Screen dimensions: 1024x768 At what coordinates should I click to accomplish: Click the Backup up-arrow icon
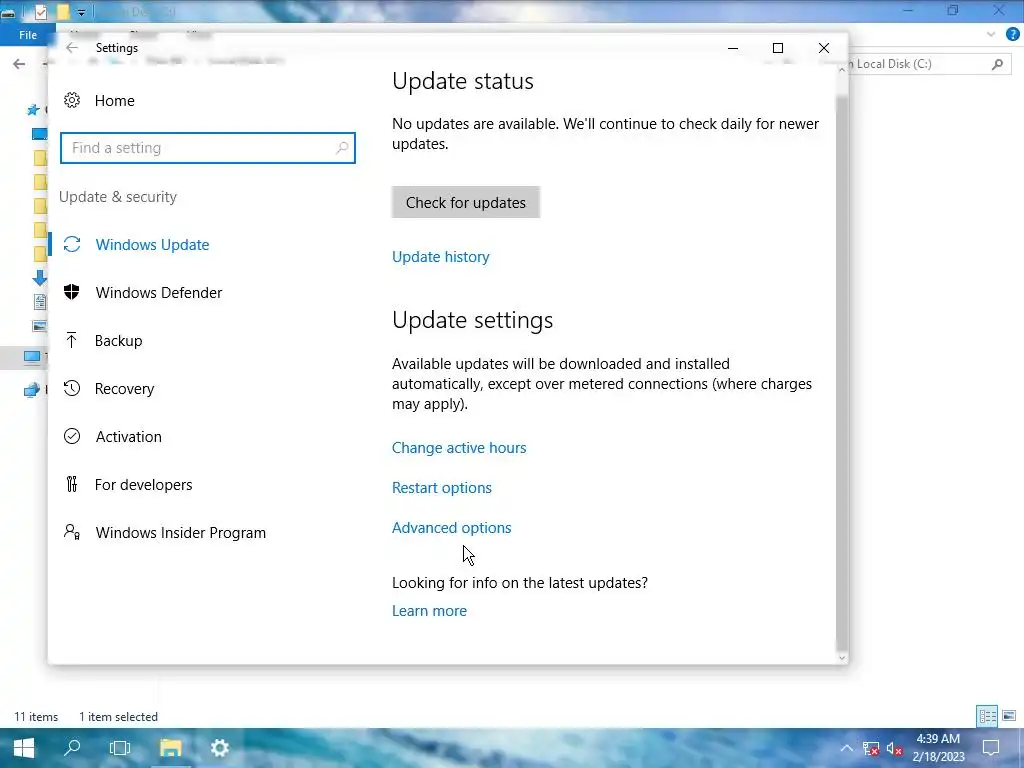[x=72, y=340]
